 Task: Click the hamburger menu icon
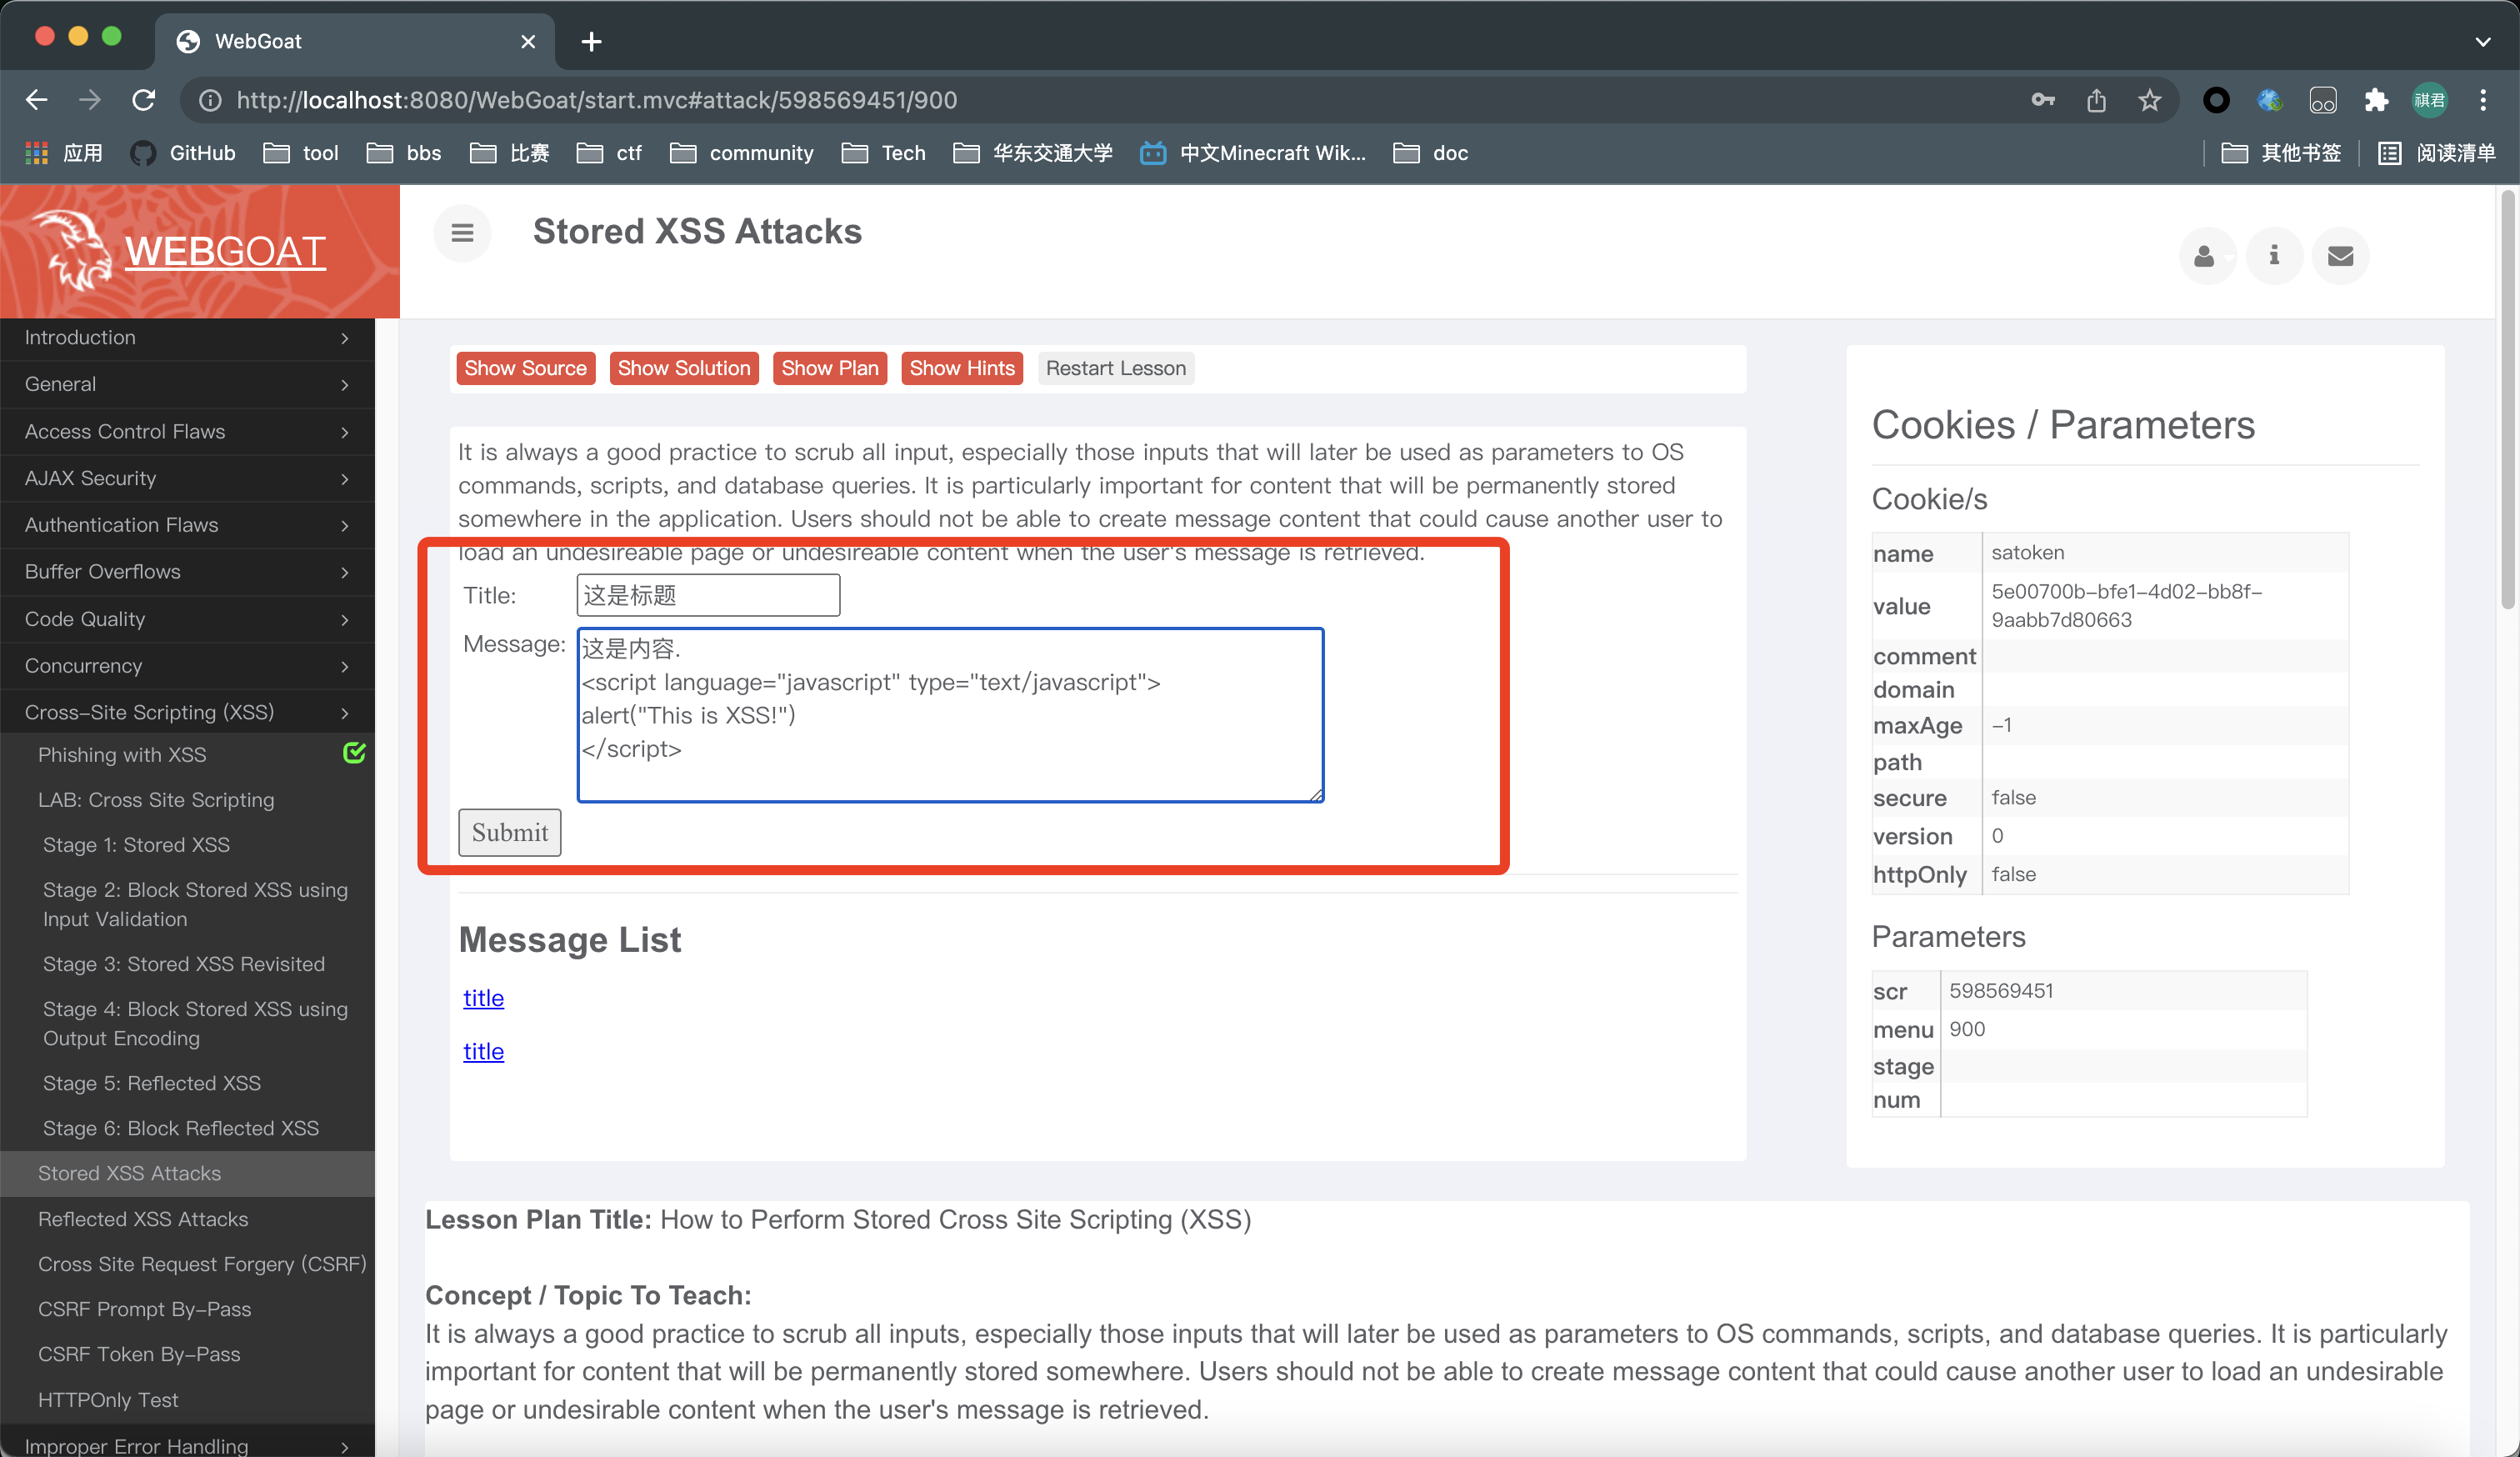point(462,233)
